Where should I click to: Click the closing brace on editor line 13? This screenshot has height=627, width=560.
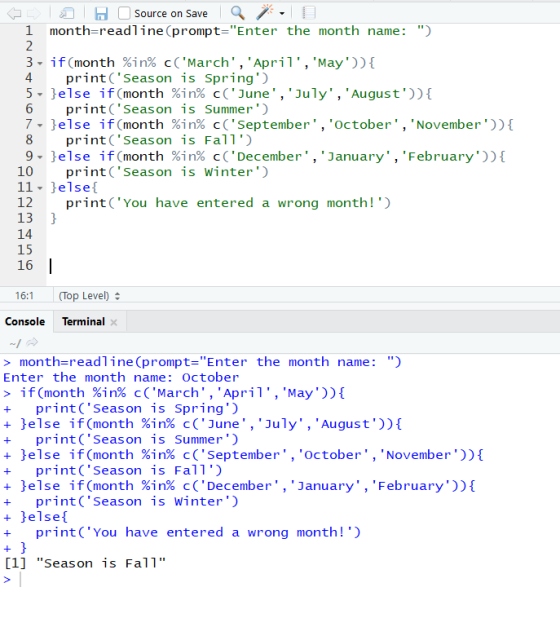pos(53,218)
